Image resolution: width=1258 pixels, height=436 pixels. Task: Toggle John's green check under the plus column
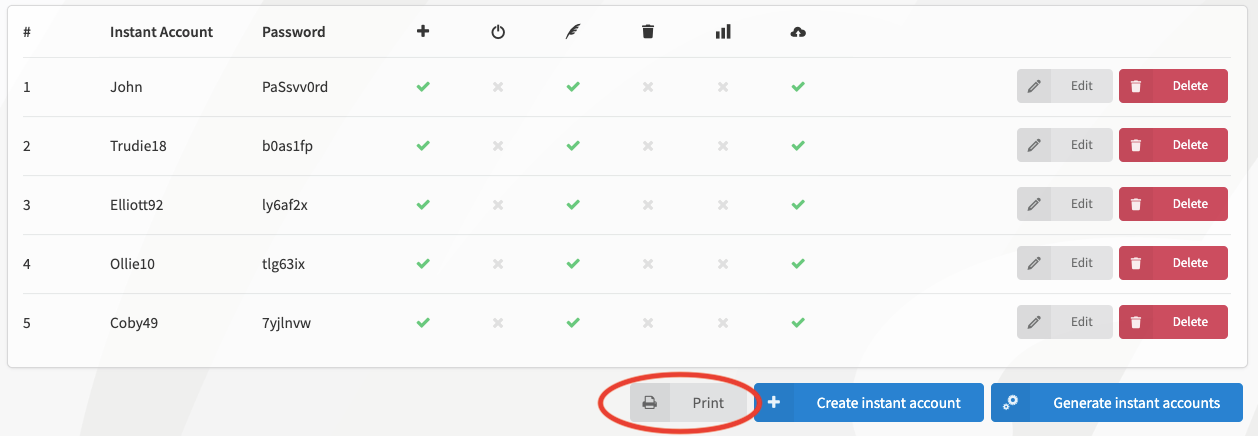[423, 87]
